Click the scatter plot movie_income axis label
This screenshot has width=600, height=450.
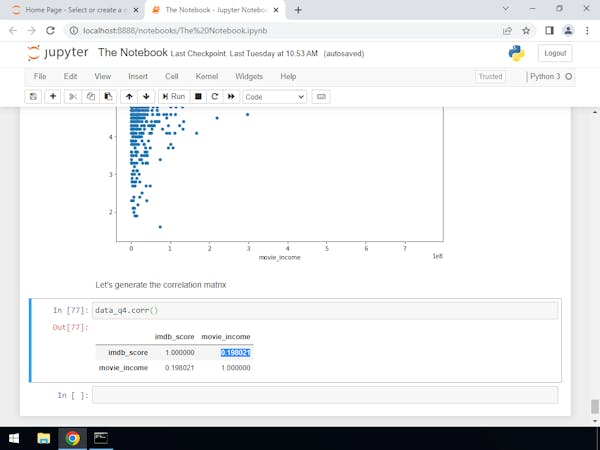(x=279, y=258)
